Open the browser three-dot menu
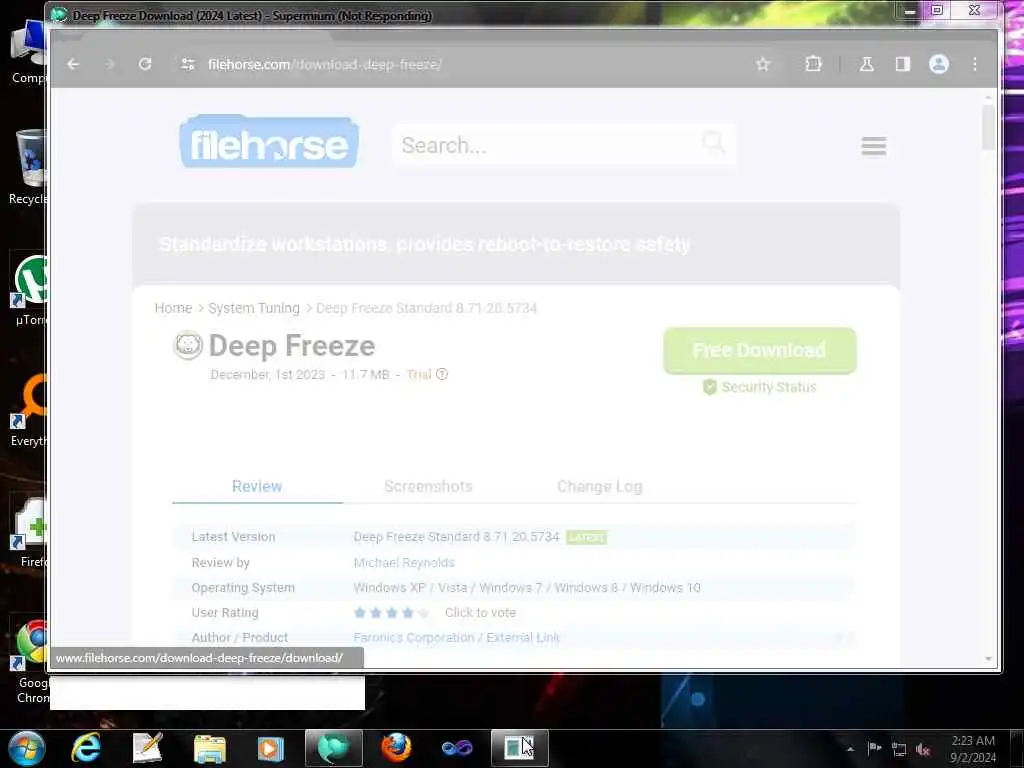Image resolution: width=1024 pixels, height=768 pixels. [975, 64]
